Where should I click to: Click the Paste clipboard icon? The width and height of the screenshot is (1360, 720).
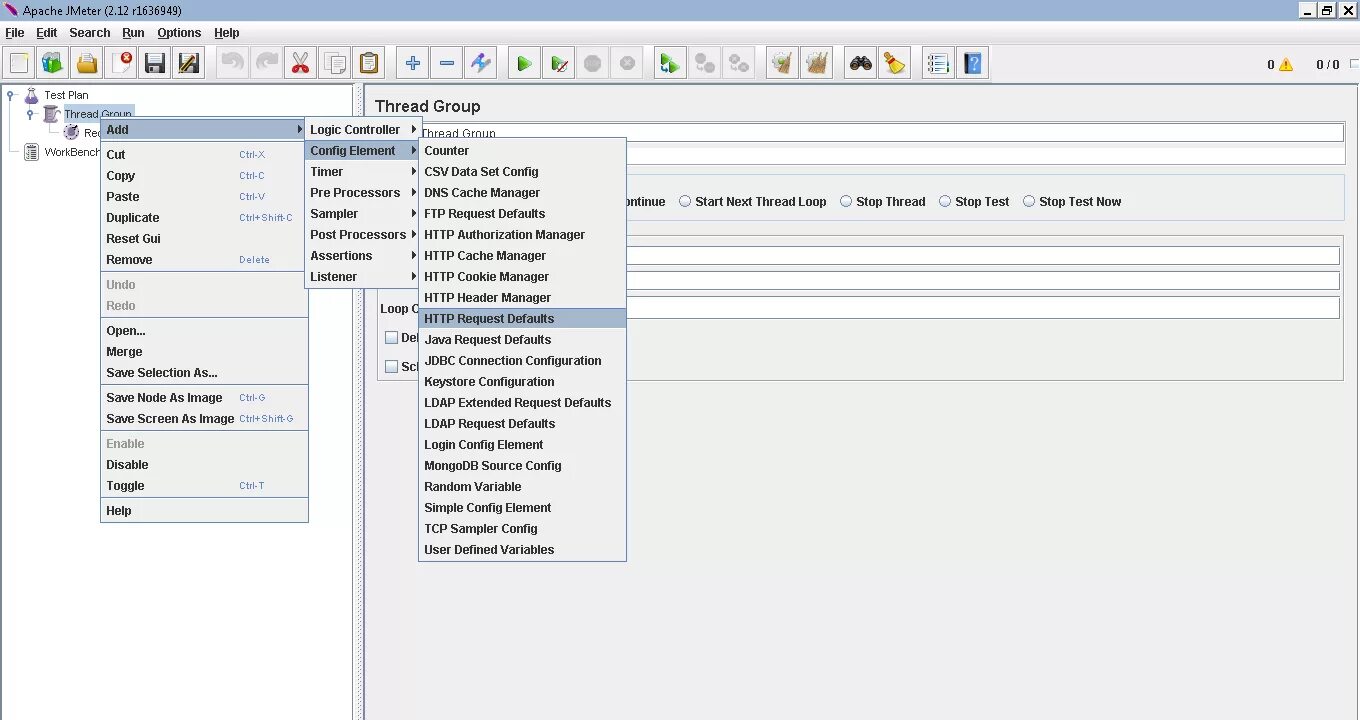[368, 64]
